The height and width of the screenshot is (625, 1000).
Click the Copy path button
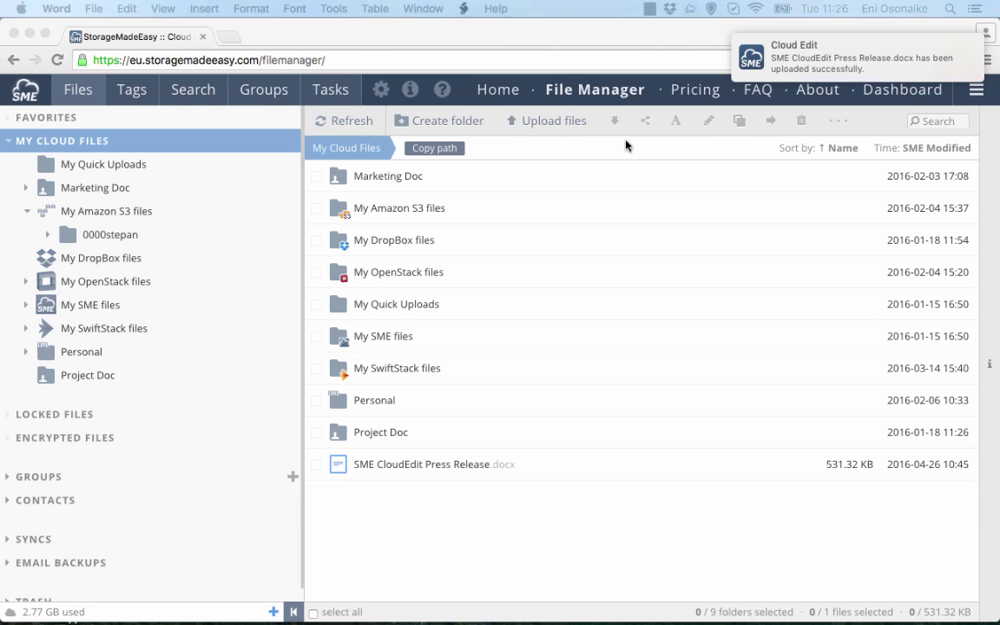(434, 148)
